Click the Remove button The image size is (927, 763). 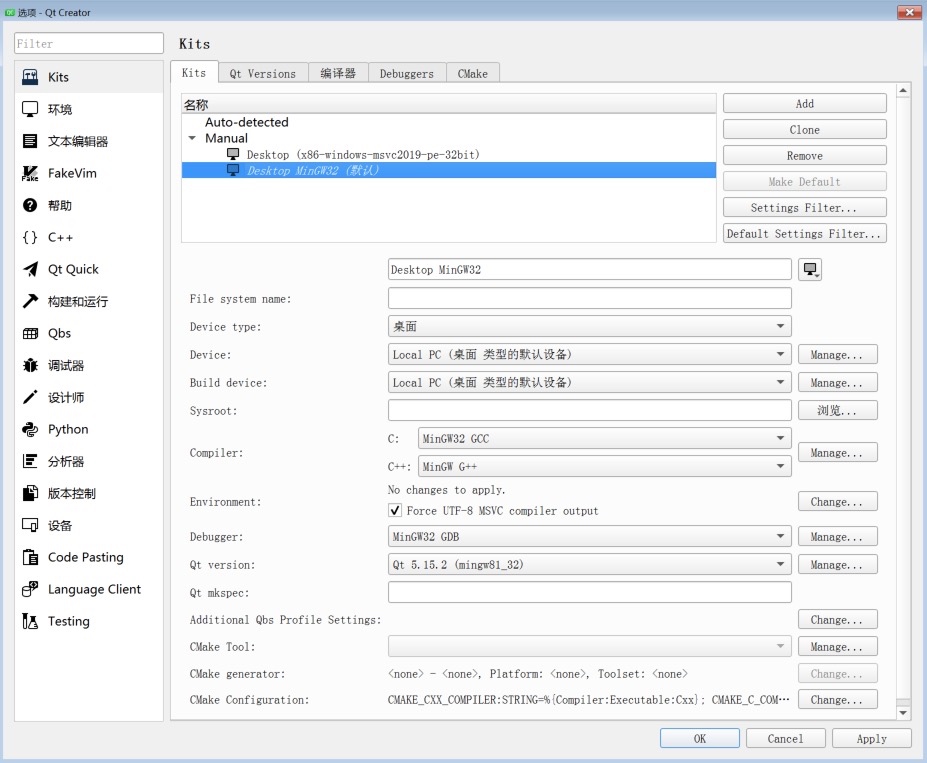point(805,155)
